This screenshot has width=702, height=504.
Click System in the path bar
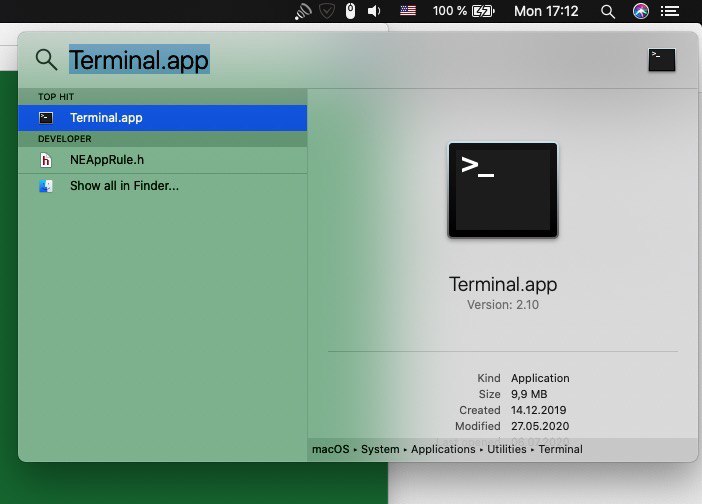click(380, 449)
